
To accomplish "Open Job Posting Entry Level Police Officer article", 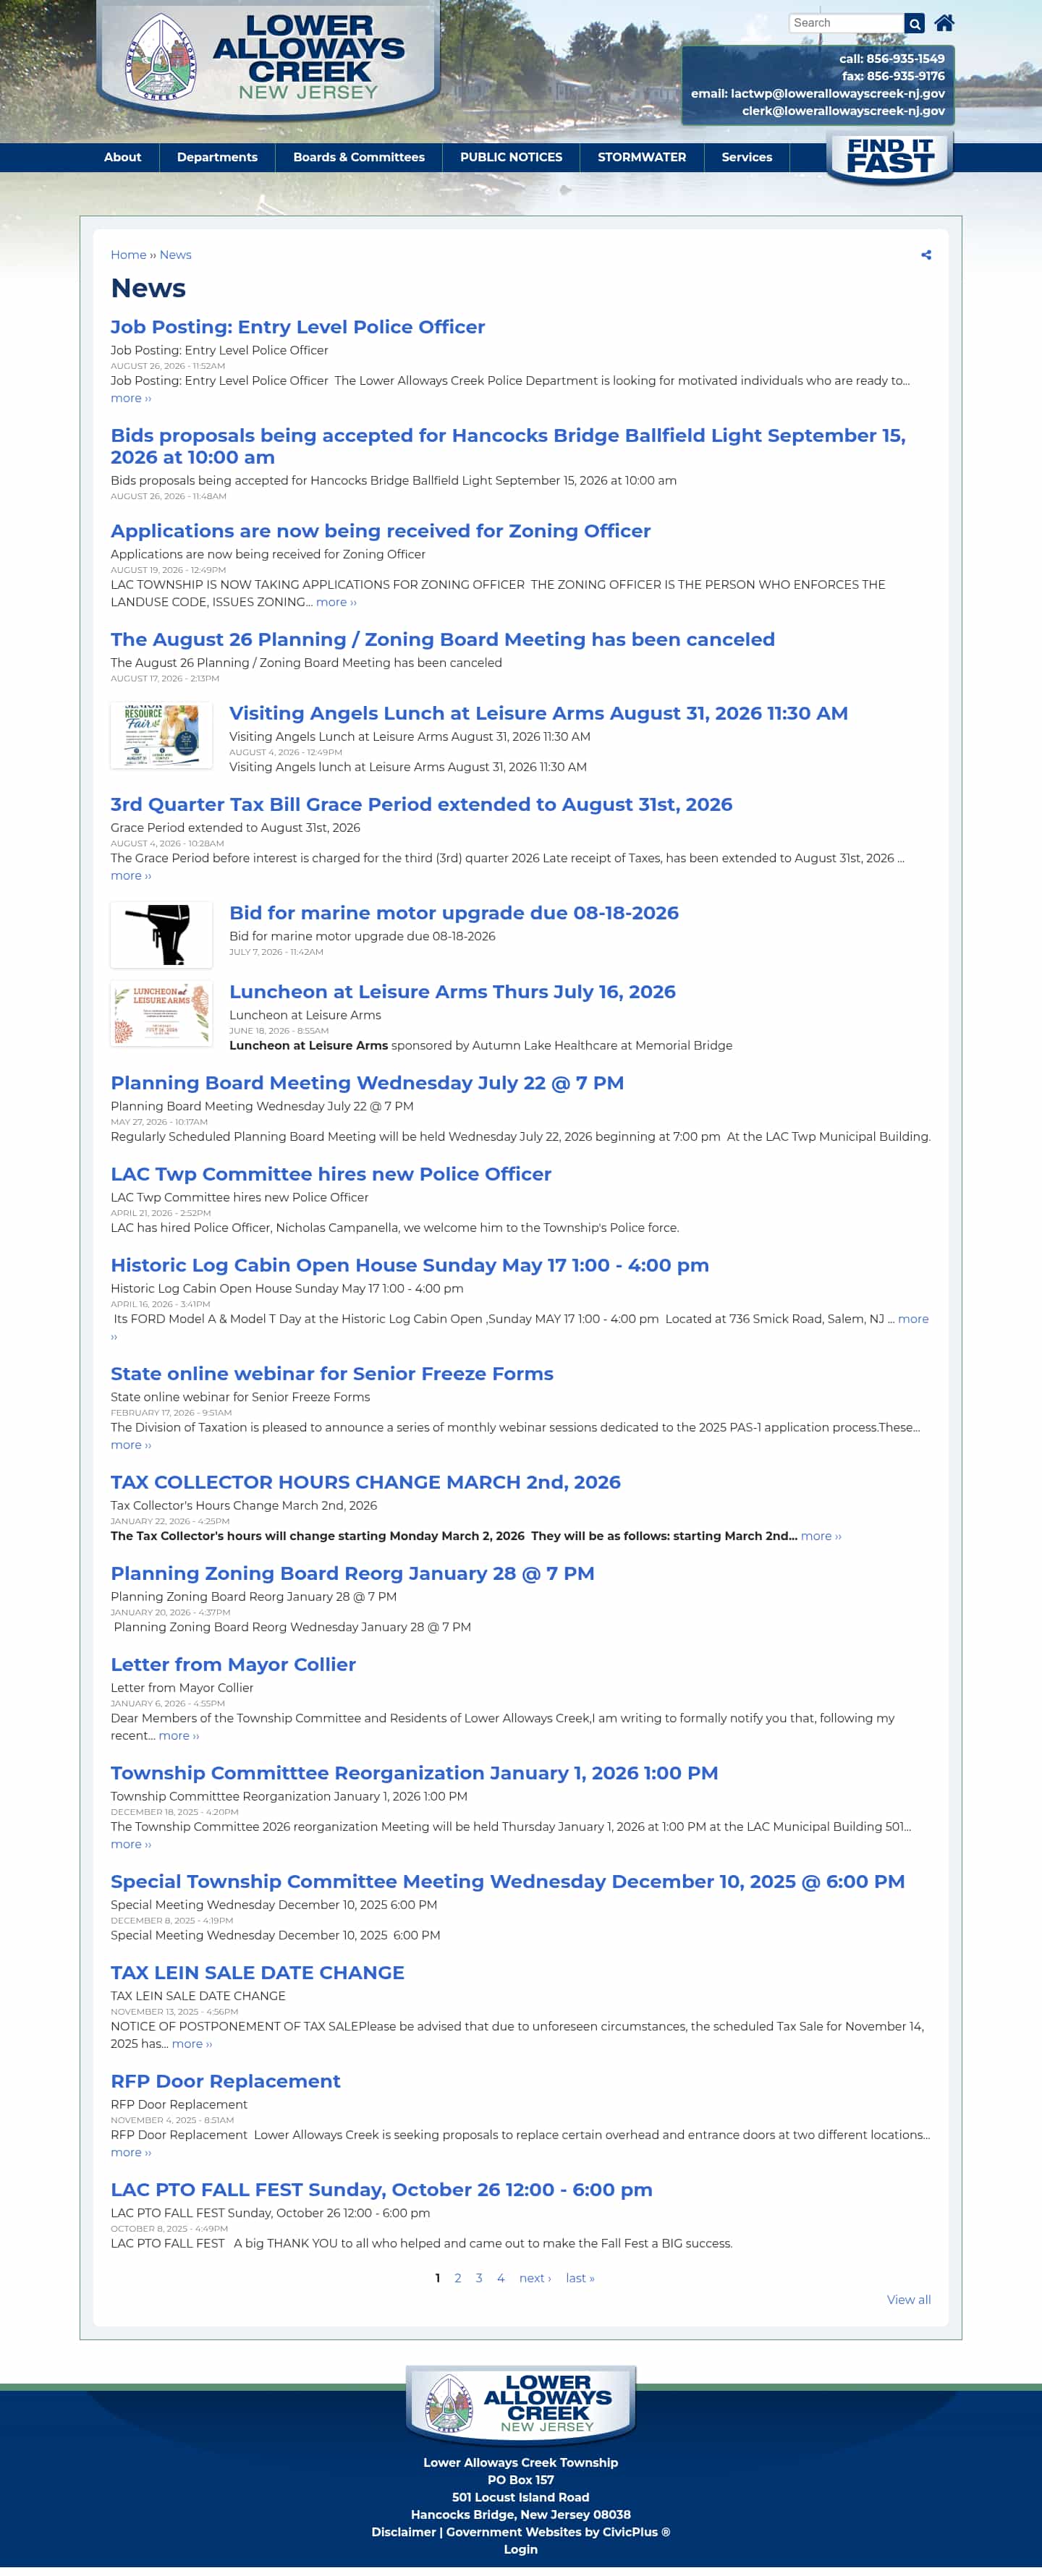I will pyautogui.click(x=298, y=327).
